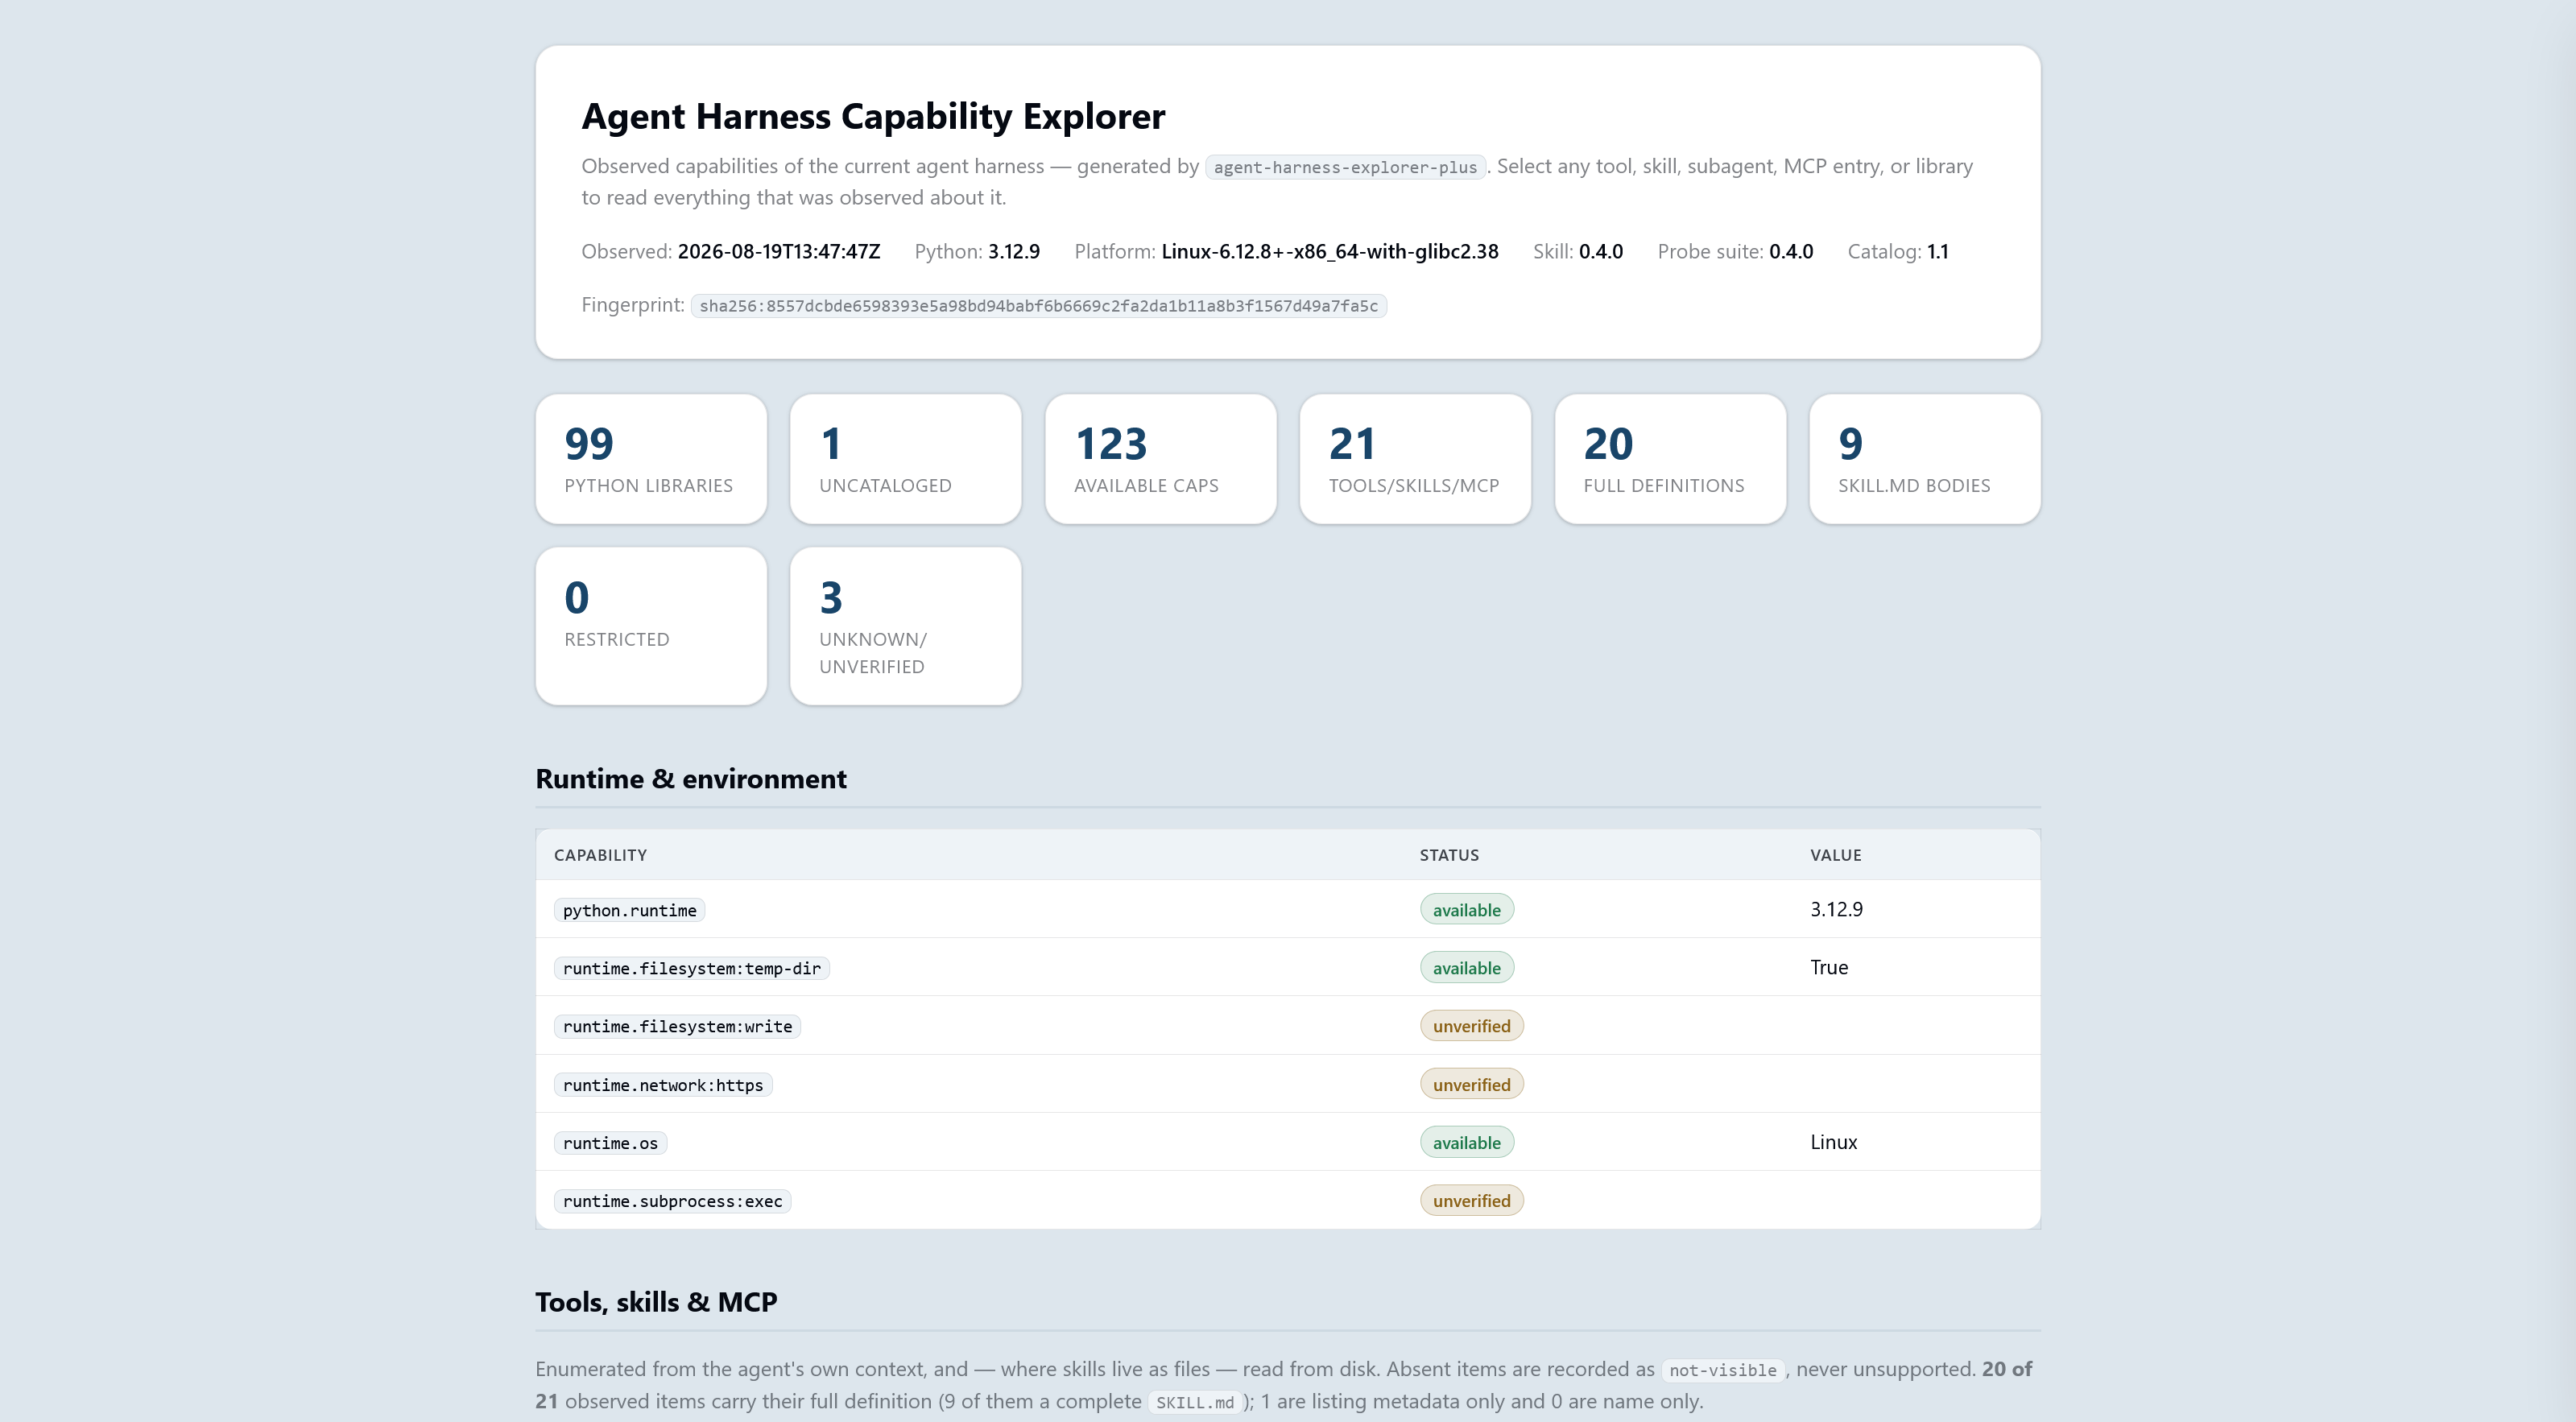This screenshot has width=2576, height=1422.
Task: Click the Probe suite version 0.4.0
Action: click(1790, 252)
